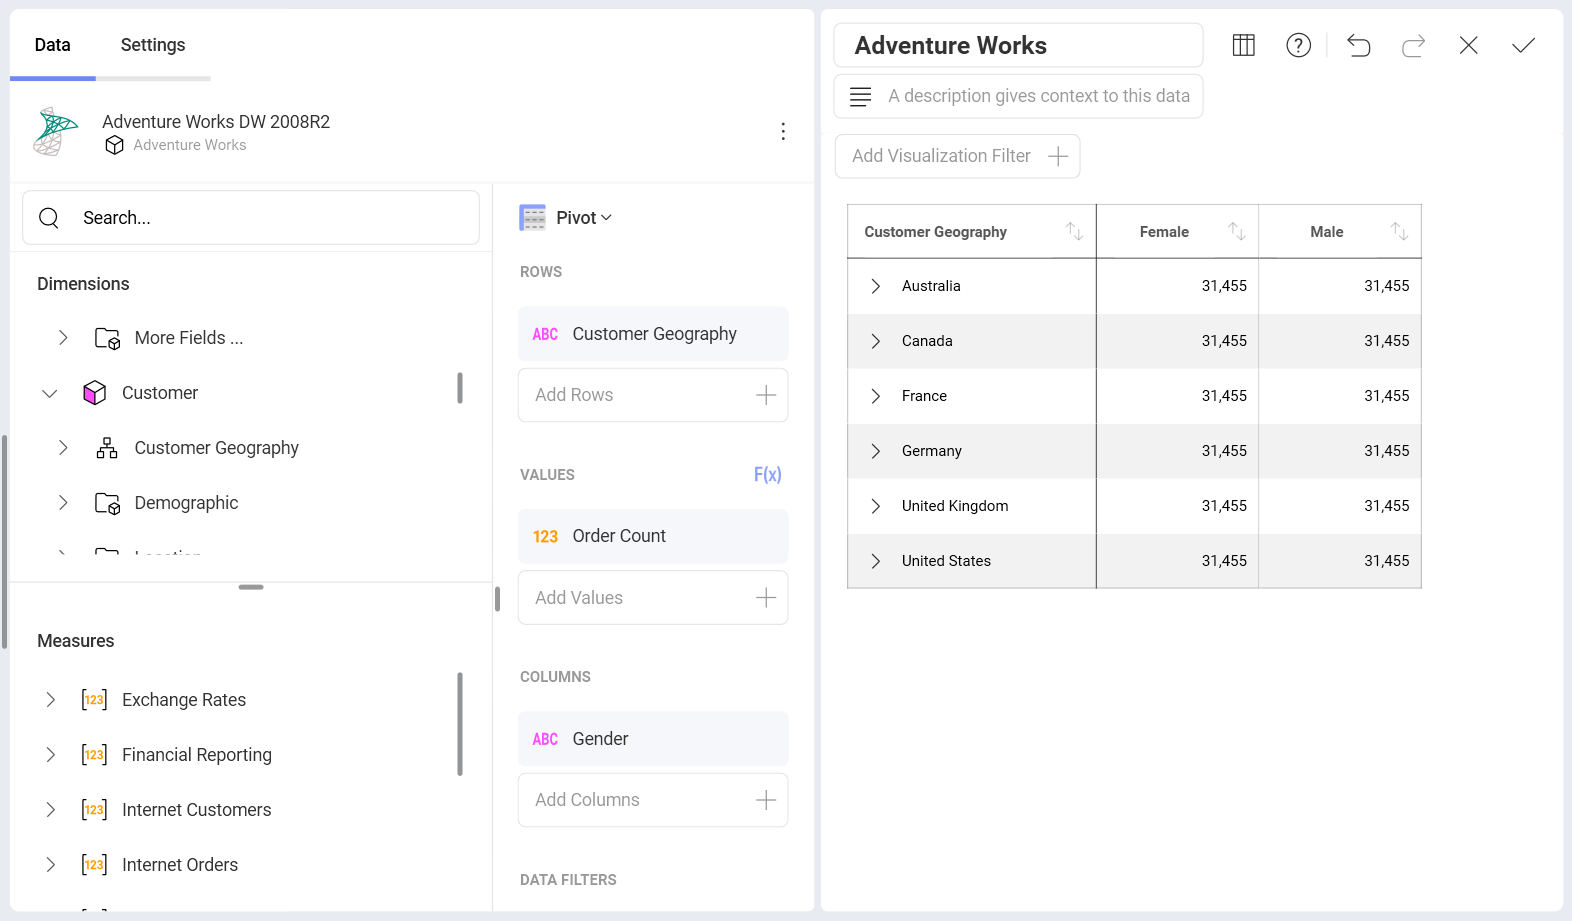The width and height of the screenshot is (1572, 921).
Task: Click the Search fields input
Action: (x=251, y=218)
